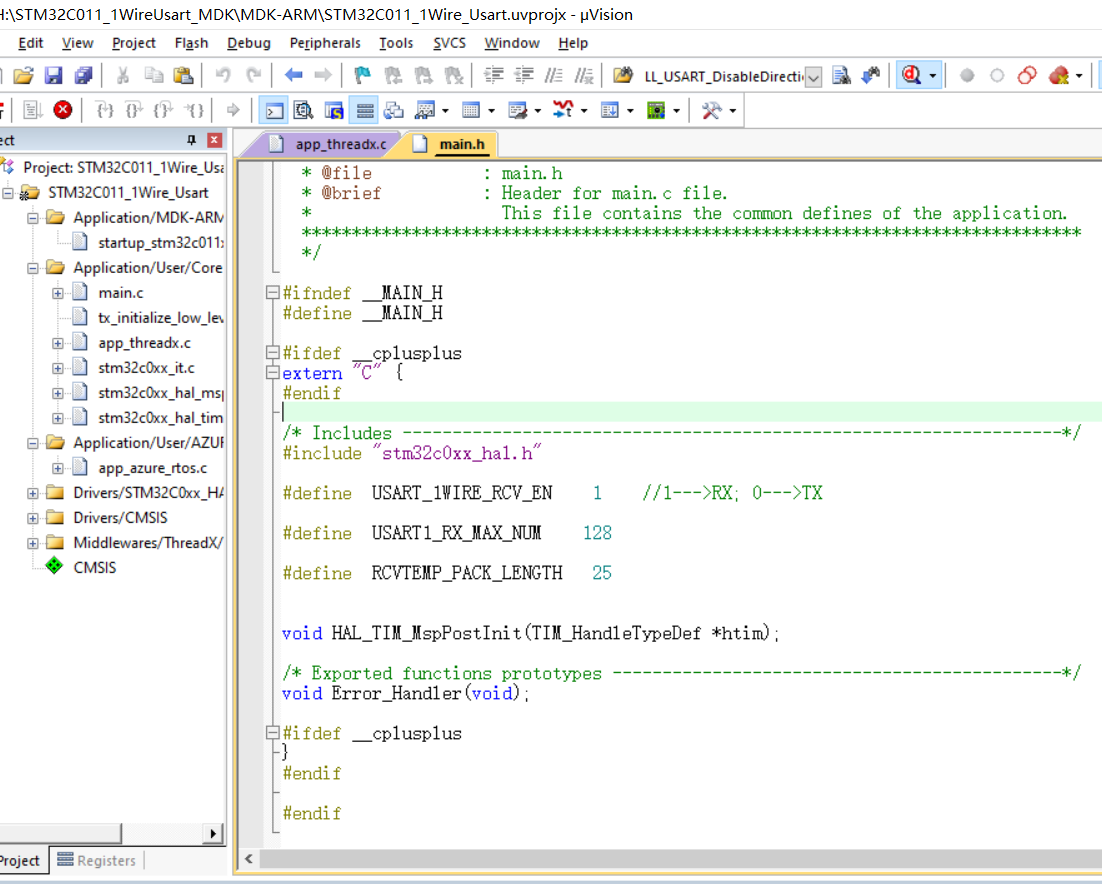Open the Toolbox dropdown arrow

click(732, 110)
